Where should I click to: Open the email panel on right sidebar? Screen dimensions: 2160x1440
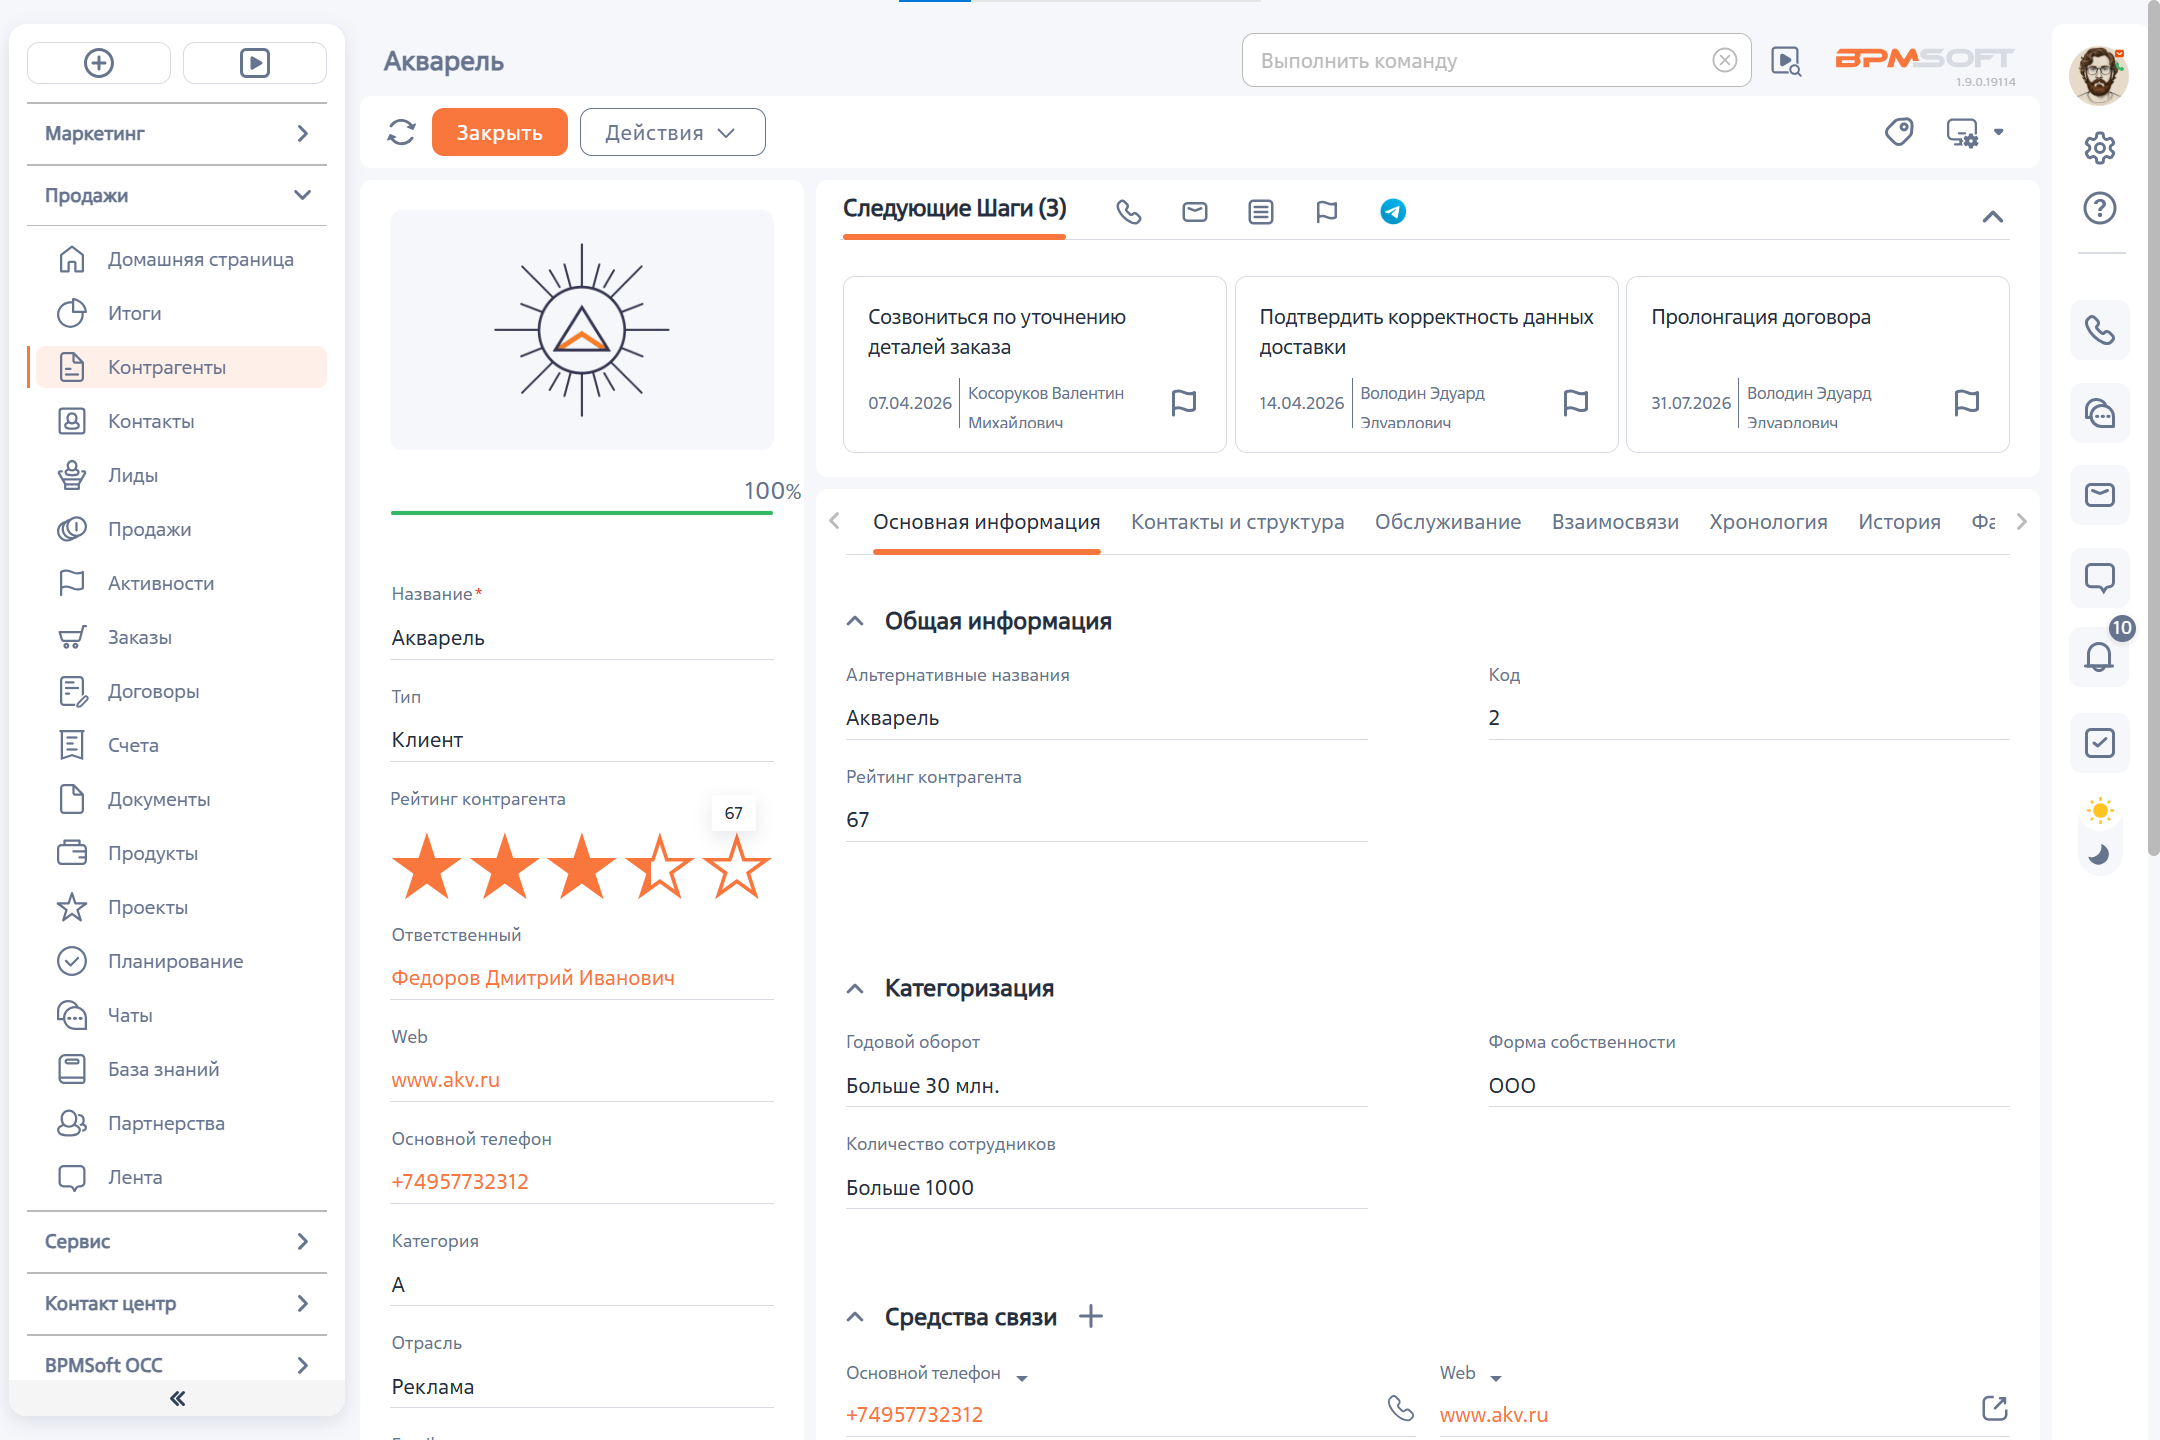click(x=2099, y=495)
